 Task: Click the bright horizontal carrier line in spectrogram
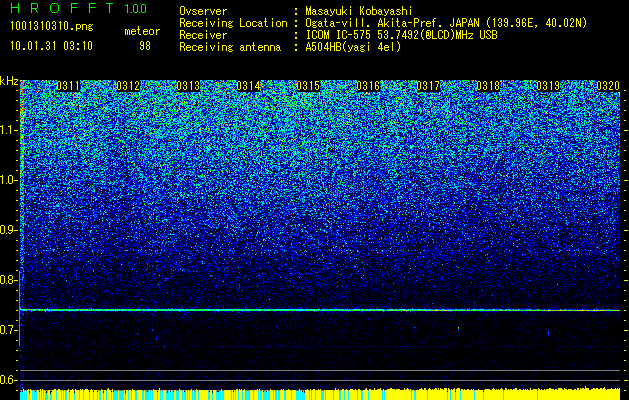[320, 310]
